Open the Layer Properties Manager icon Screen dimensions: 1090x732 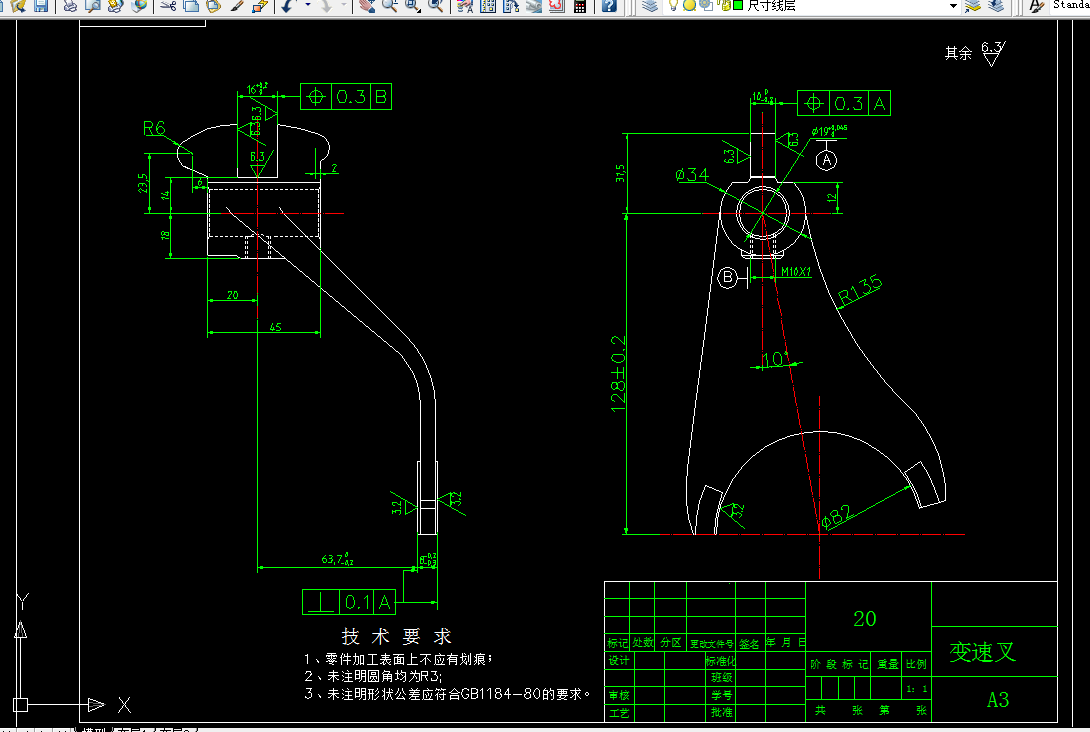pos(650,8)
